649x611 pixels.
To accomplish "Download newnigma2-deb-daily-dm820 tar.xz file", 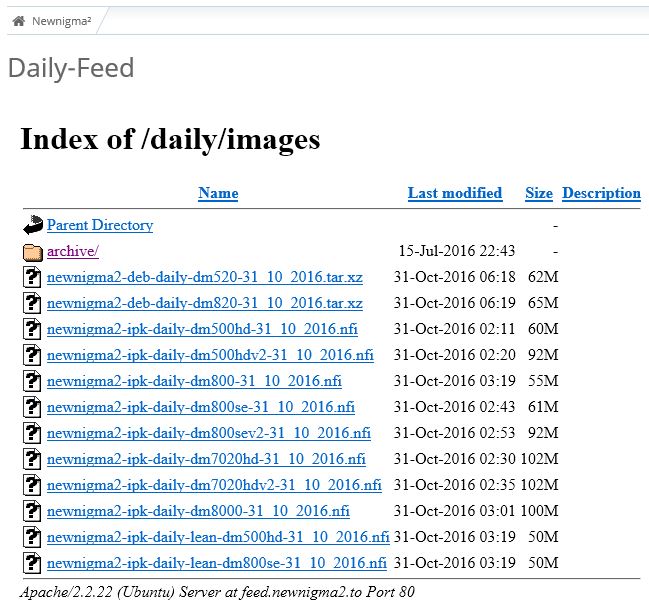I will coord(204,303).
